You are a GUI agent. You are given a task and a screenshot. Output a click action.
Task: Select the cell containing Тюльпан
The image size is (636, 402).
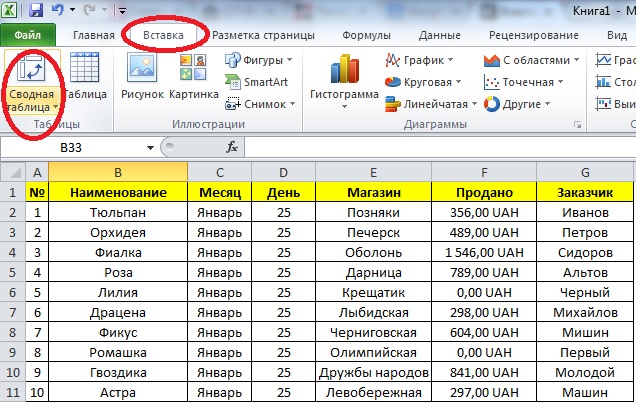click(118, 213)
